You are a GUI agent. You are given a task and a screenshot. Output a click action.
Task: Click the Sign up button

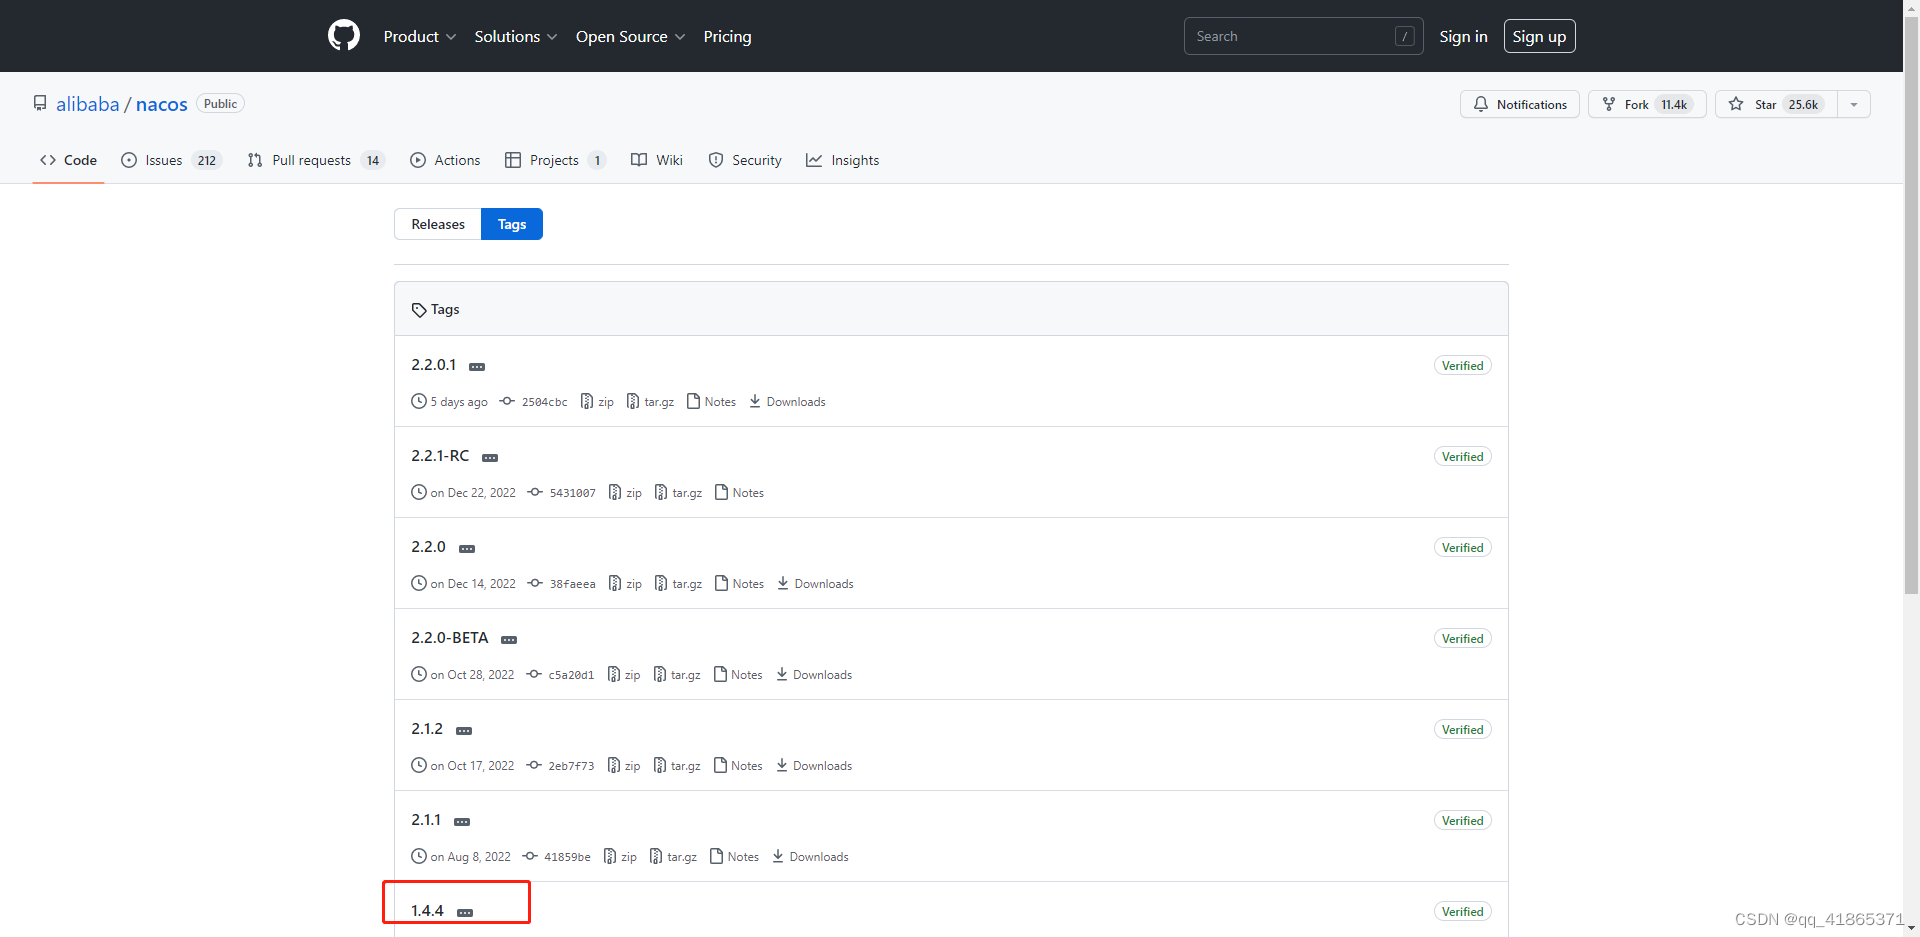[1539, 36]
